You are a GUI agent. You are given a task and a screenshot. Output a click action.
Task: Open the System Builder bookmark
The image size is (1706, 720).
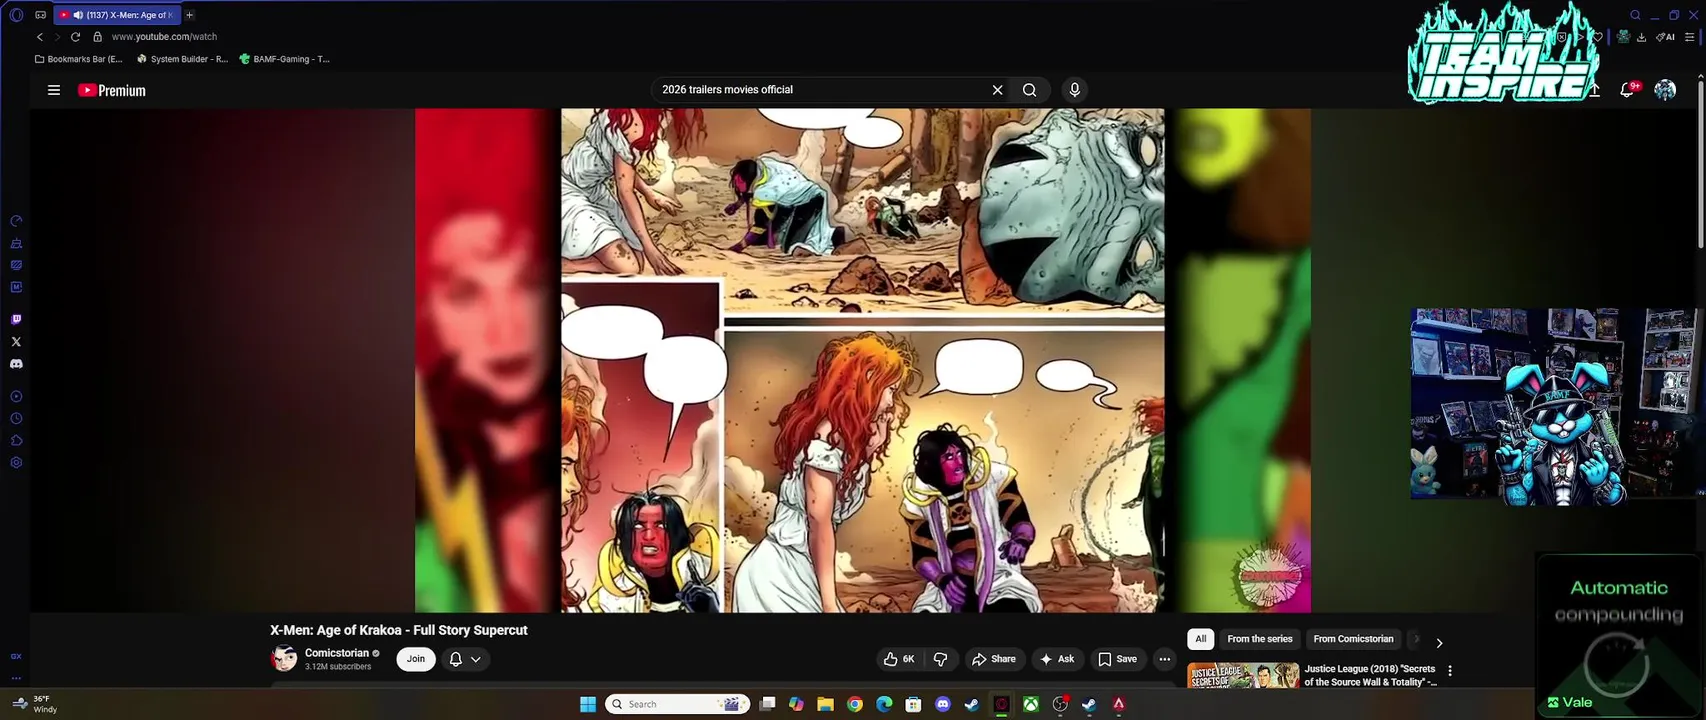click(182, 59)
